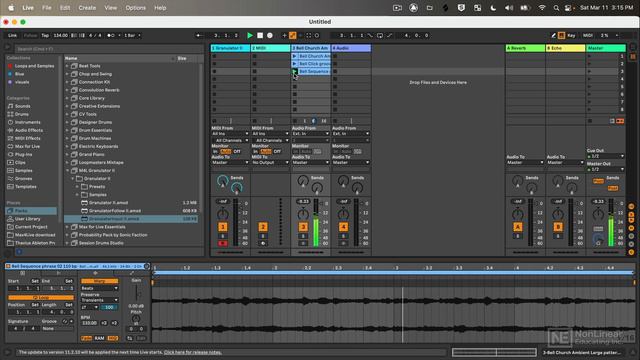Image resolution: width=640 pixels, height=360 pixels.
Task: Open the Beats warp mode dropdown
Action: coord(100,288)
